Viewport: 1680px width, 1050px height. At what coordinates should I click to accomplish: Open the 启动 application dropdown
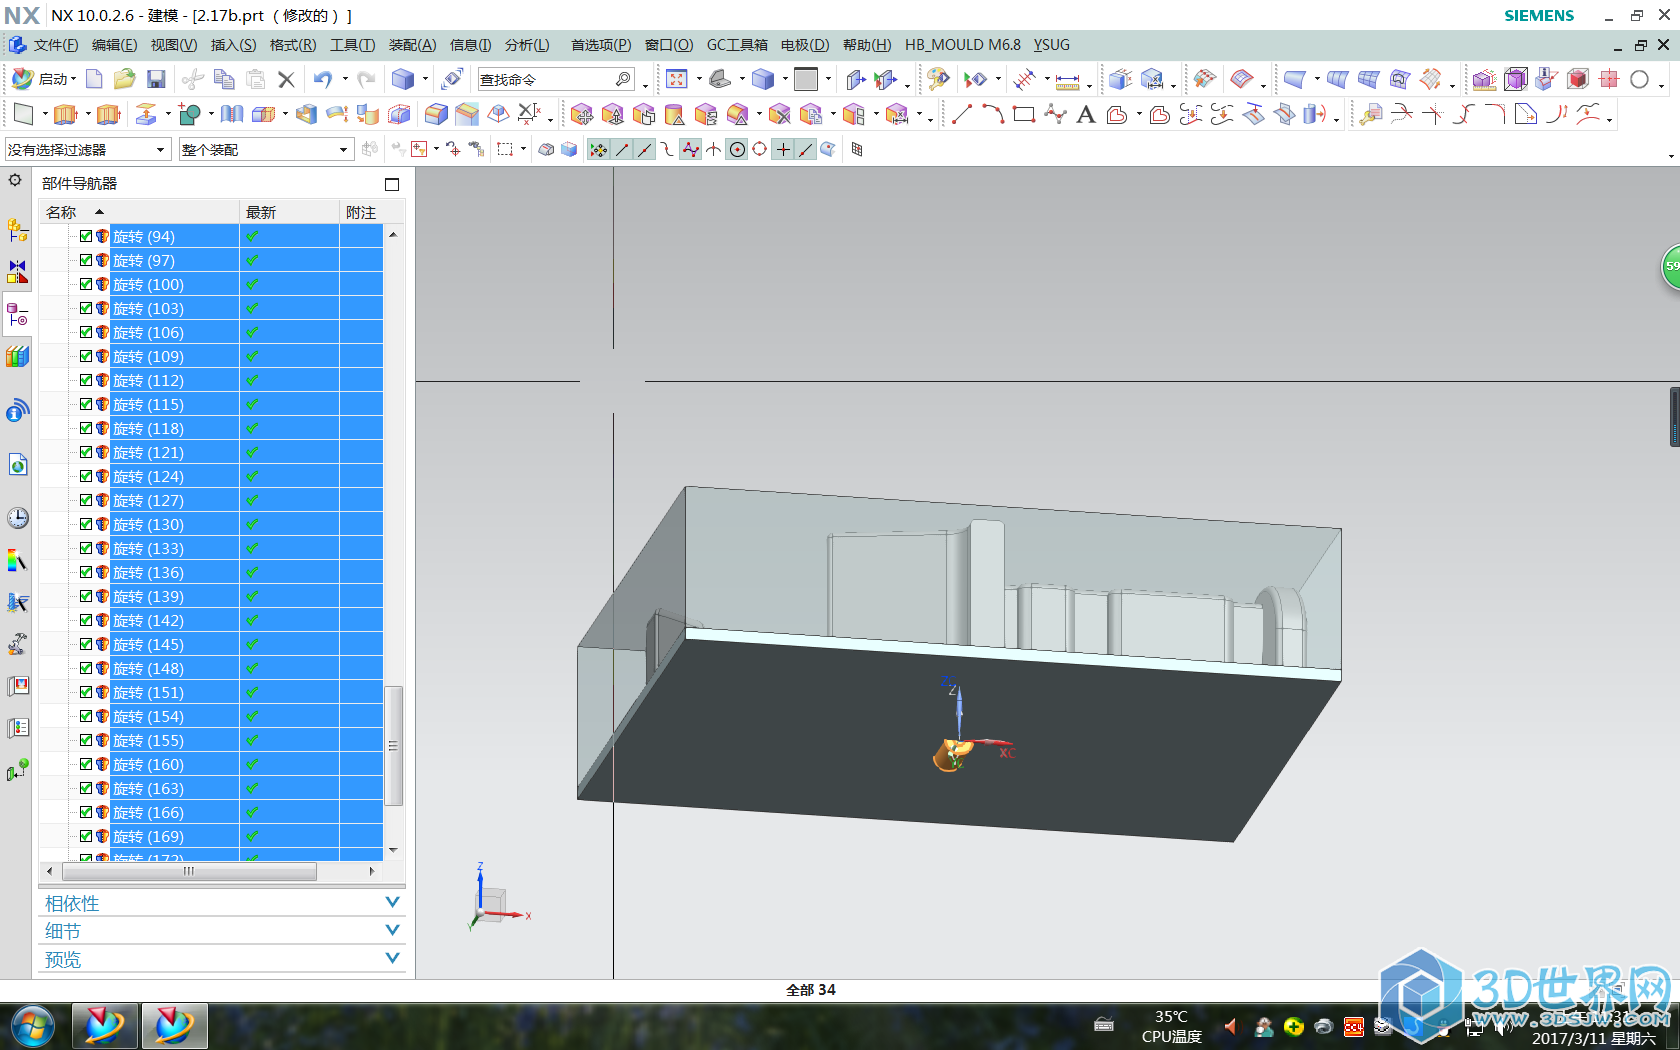click(x=43, y=79)
